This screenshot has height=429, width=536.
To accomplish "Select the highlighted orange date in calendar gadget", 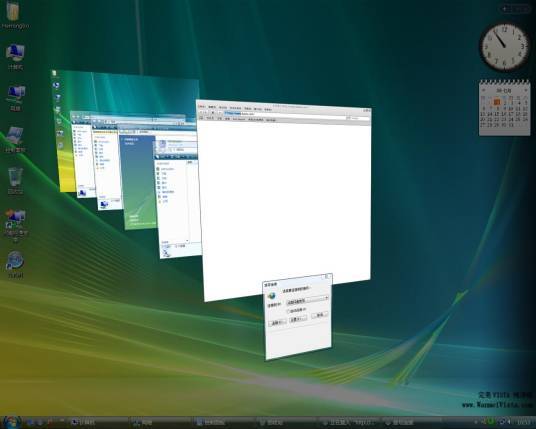I will [x=497, y=102].
